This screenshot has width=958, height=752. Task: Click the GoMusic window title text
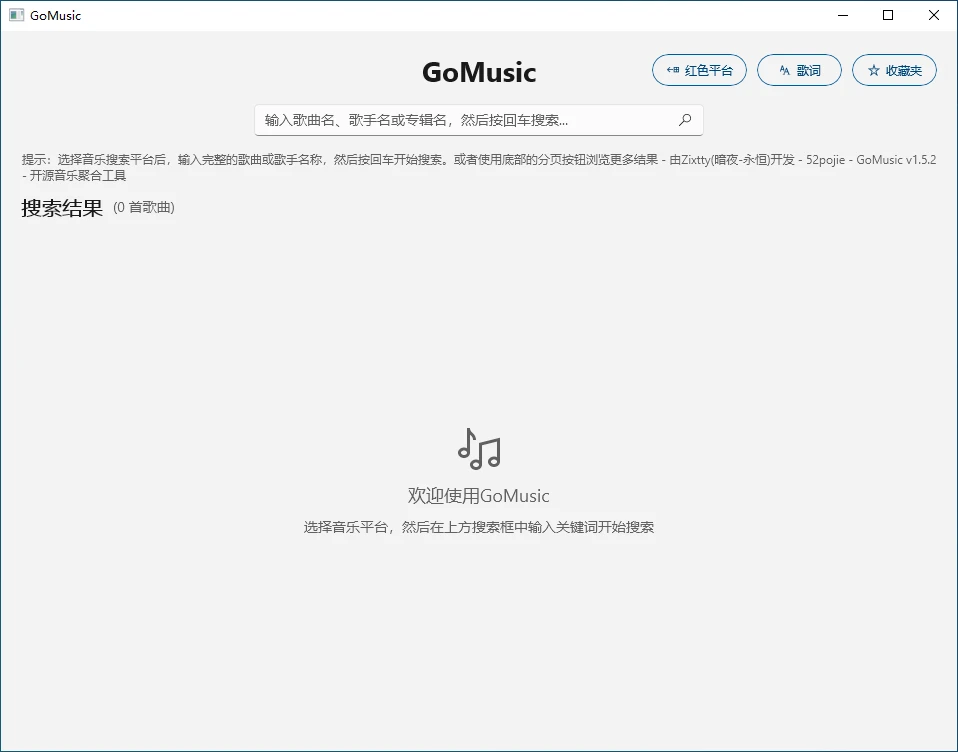[56, 15]
